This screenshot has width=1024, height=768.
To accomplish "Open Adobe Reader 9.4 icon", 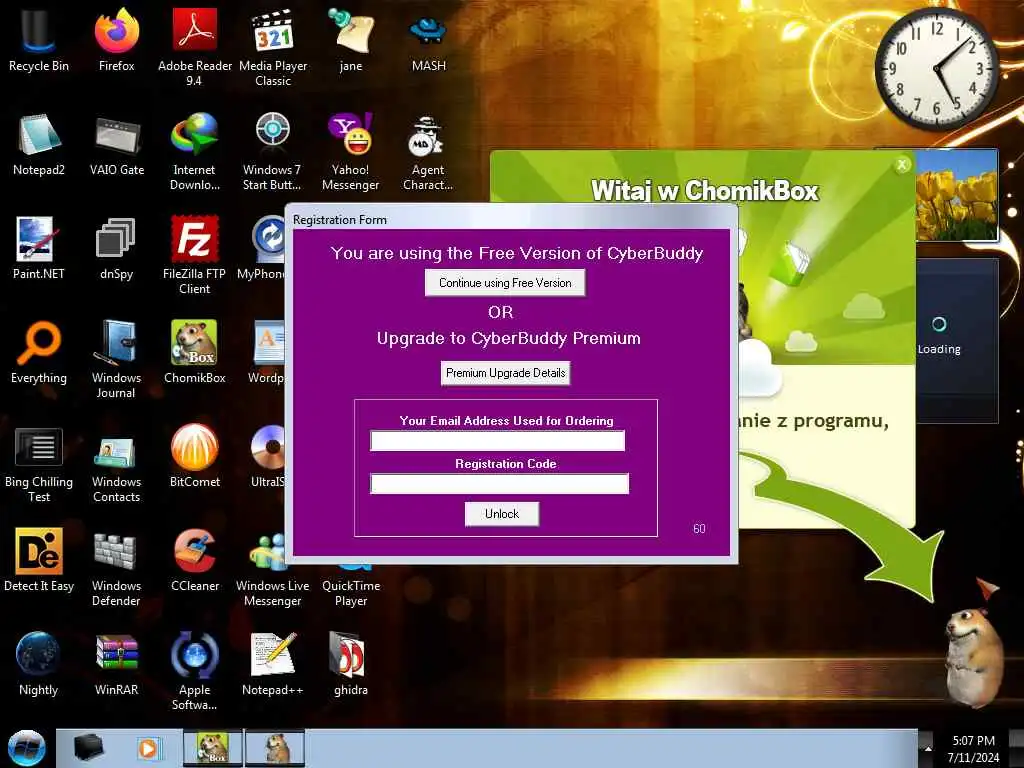I will (x=195, y=48).
